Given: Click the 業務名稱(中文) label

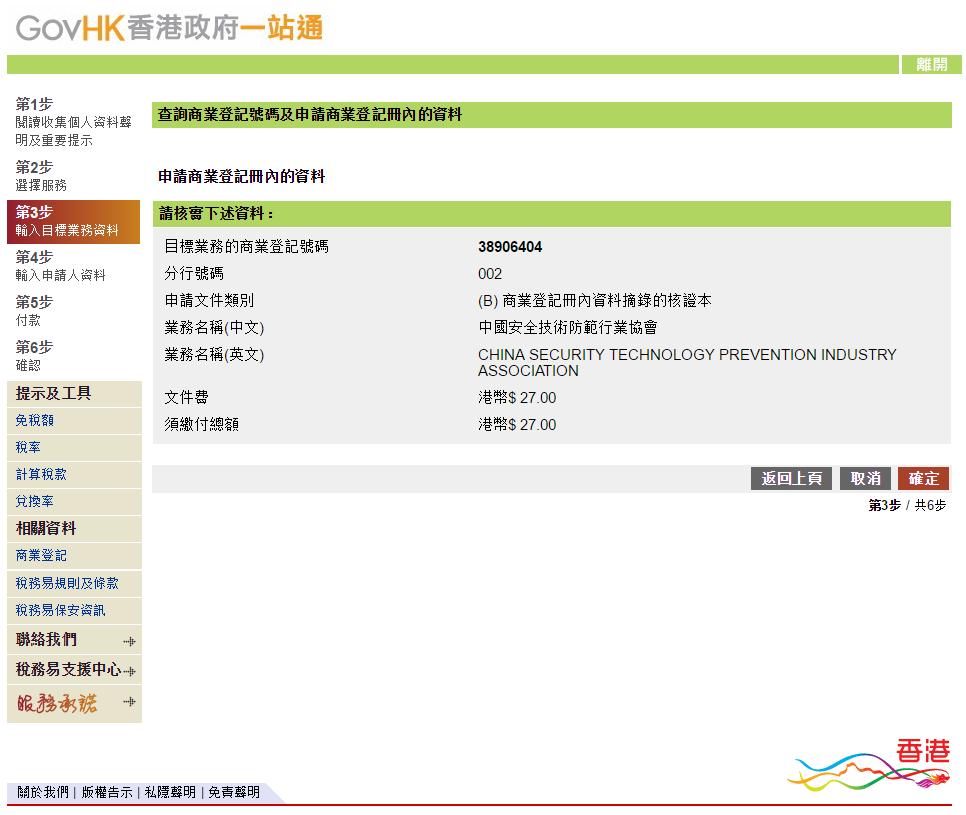Looking at the screenshot, I should coord(214,328).
